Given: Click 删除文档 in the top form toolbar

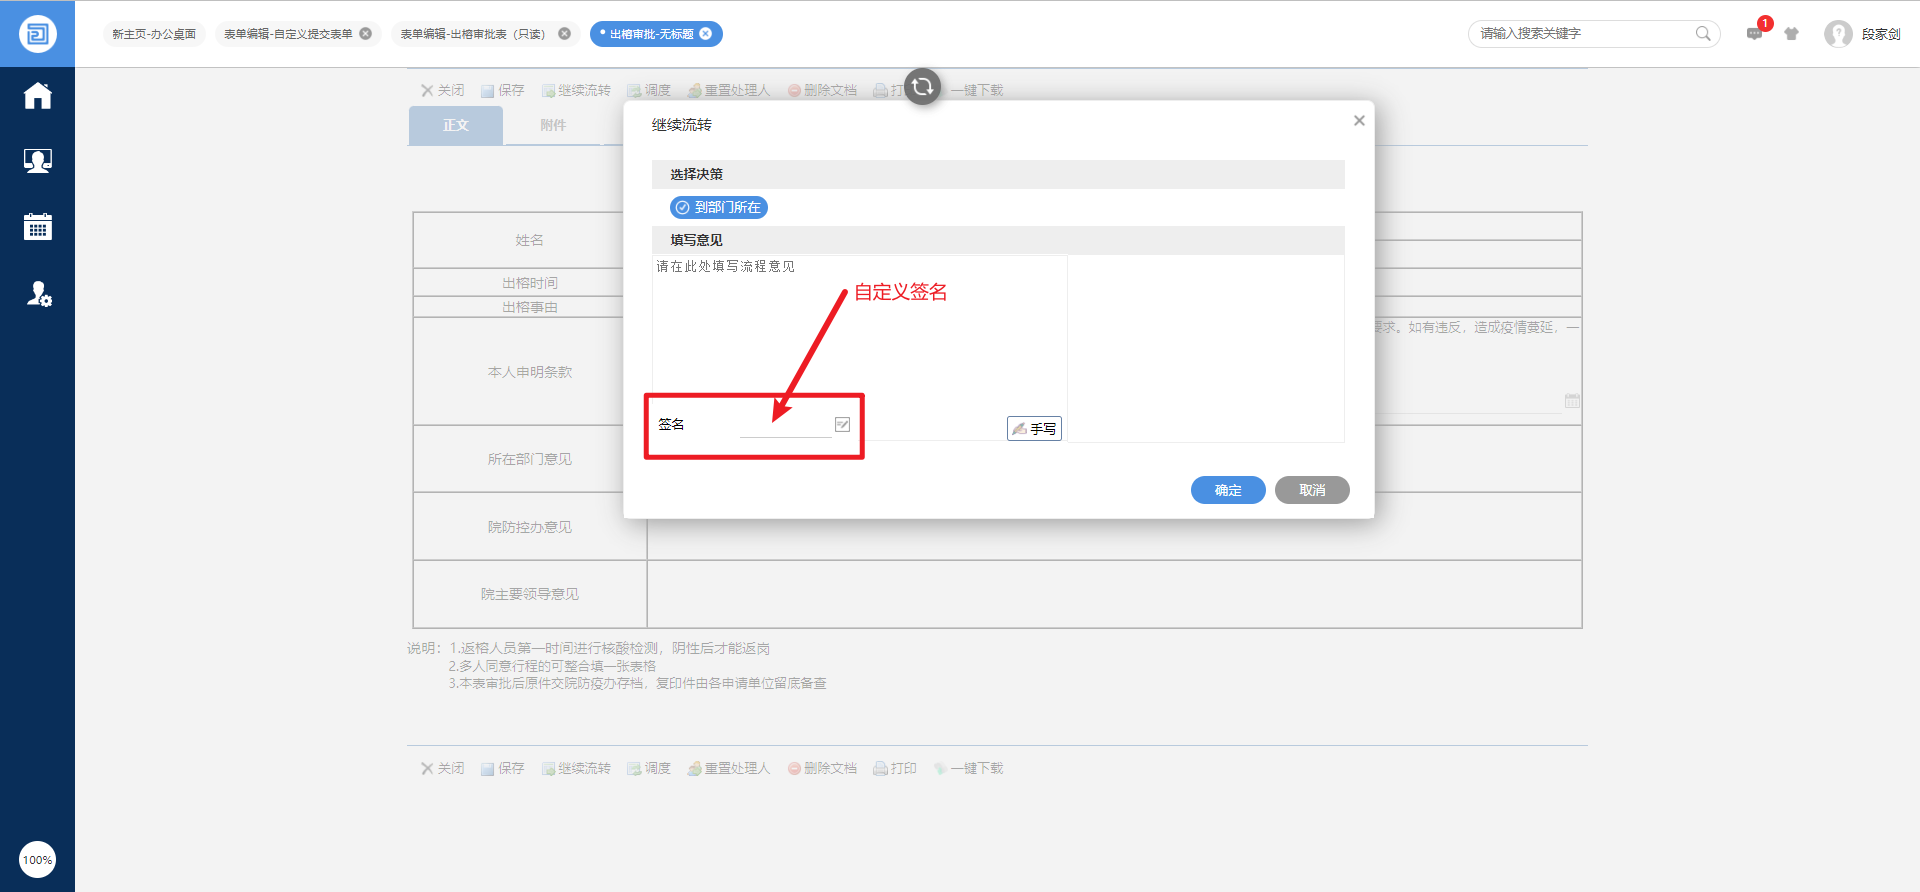Looking at the screenshot, I should tap(822, 90).
